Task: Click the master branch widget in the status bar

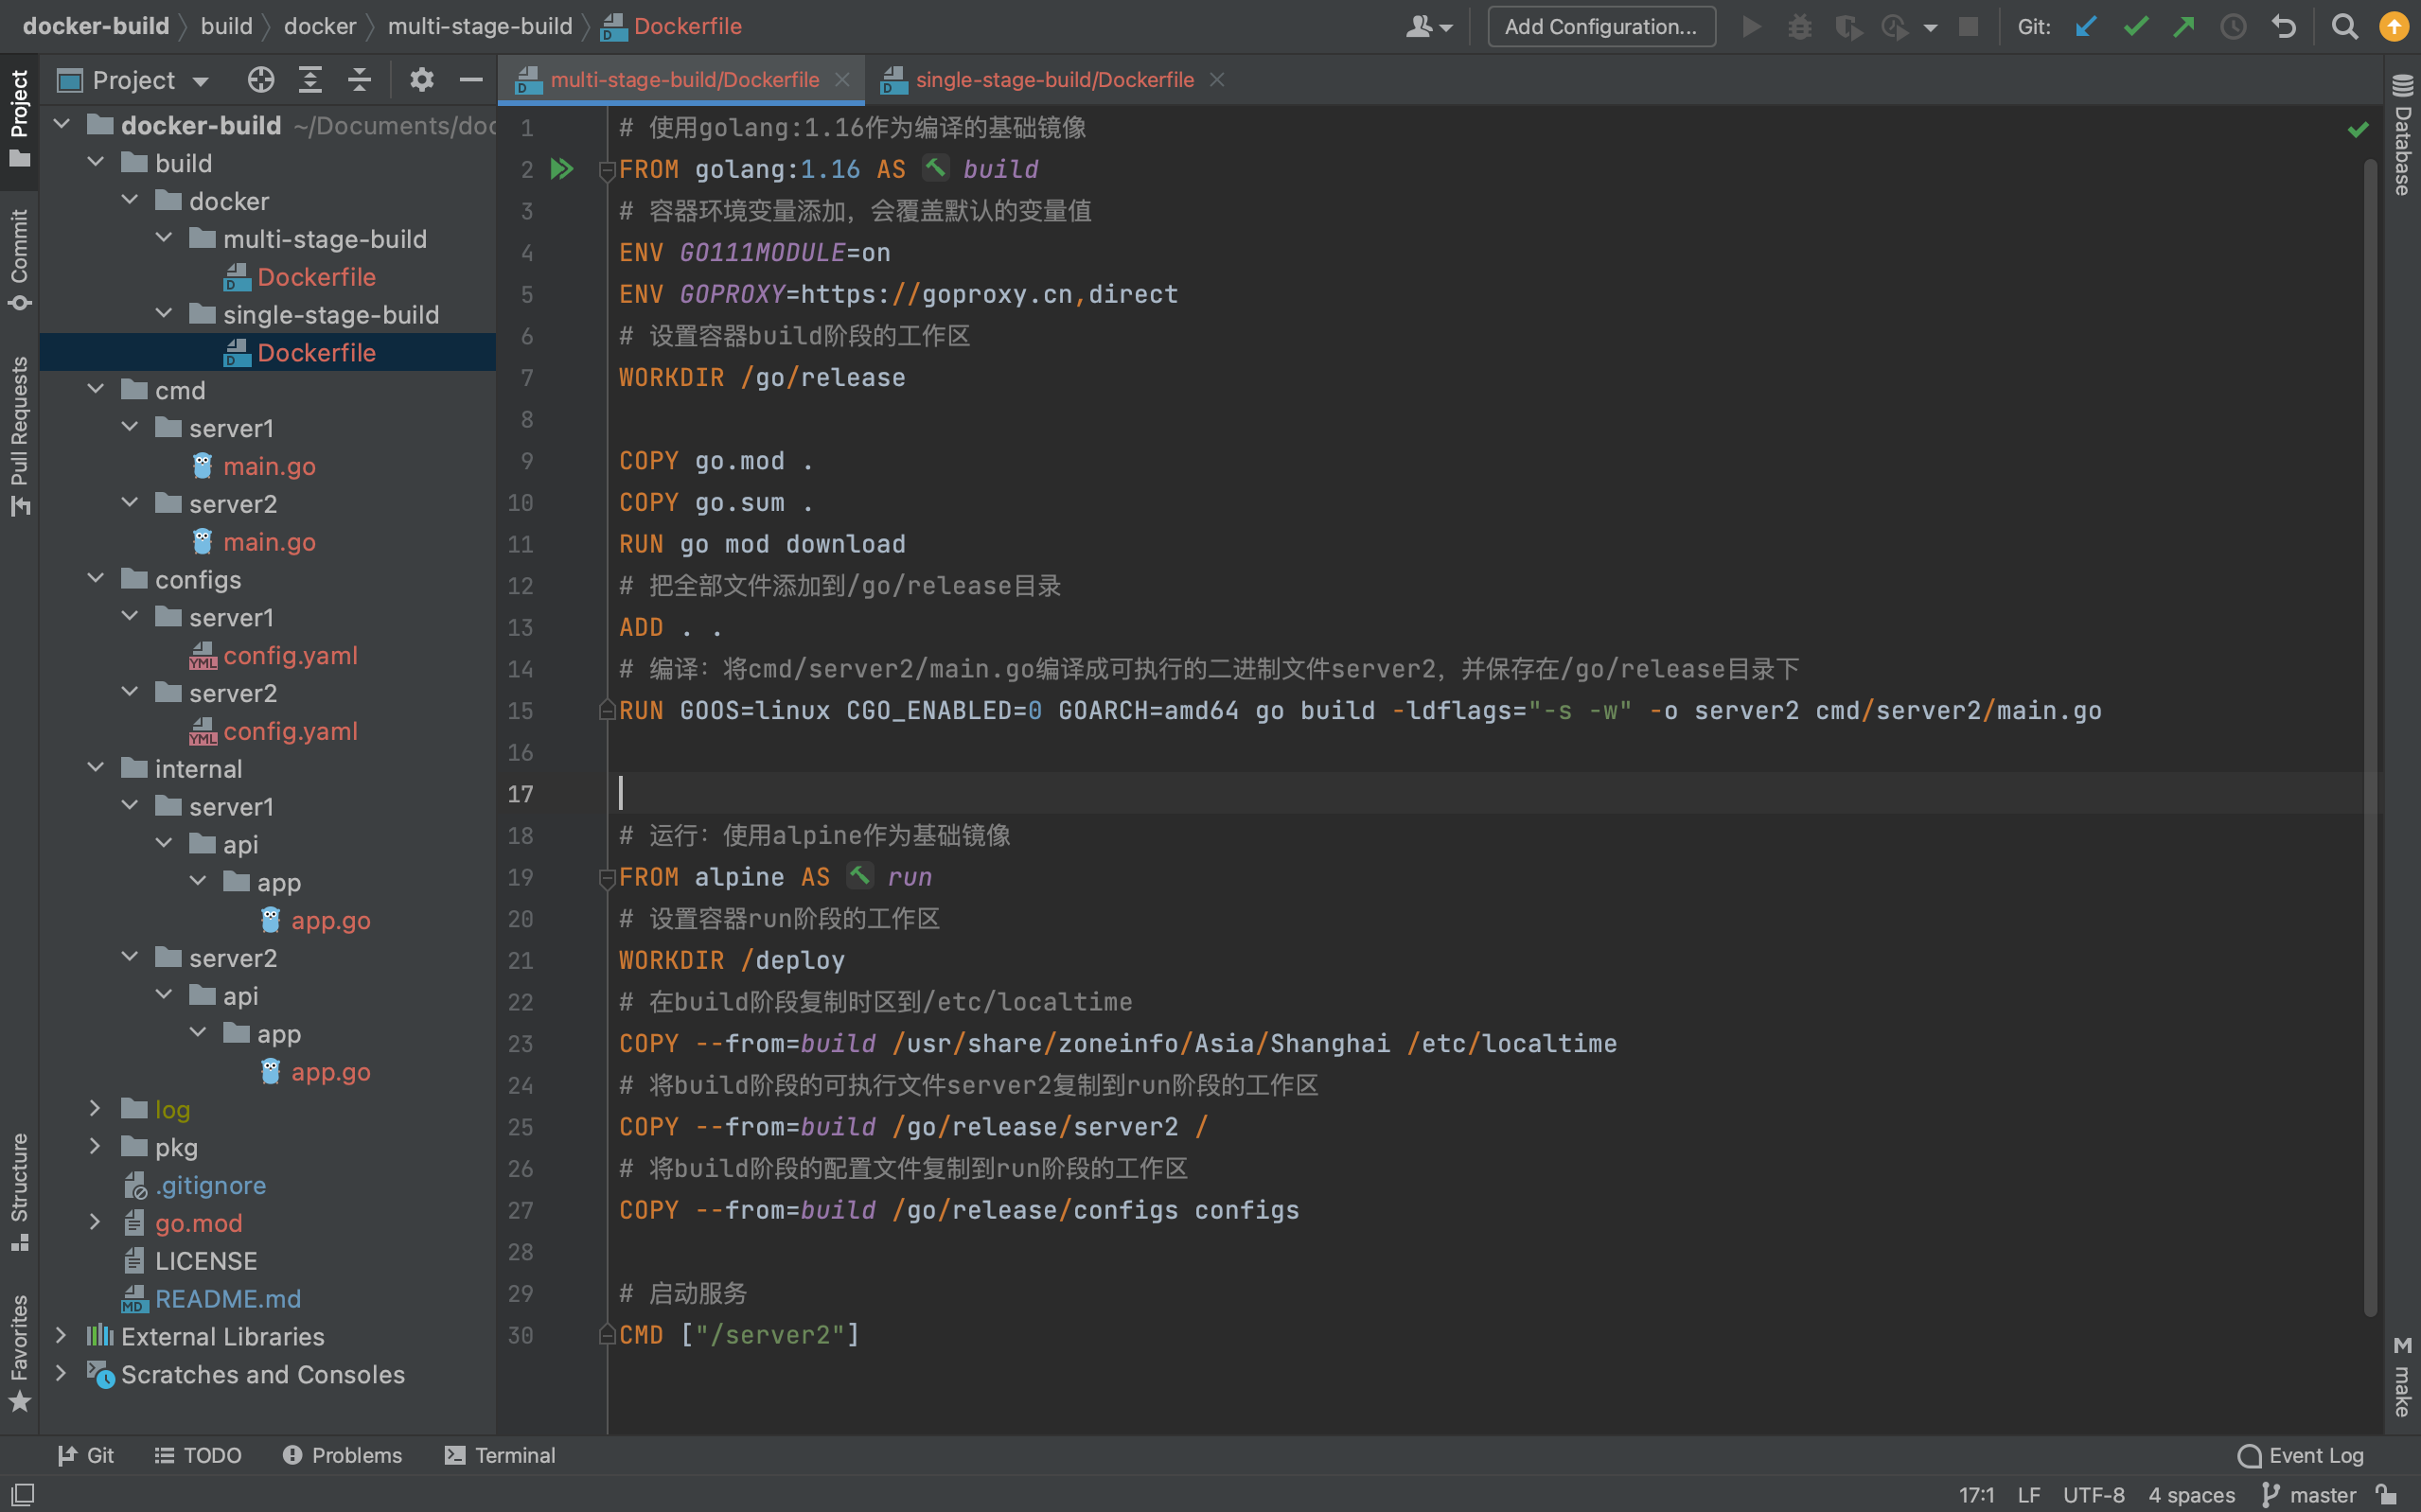Action: pos(2308,1494)
